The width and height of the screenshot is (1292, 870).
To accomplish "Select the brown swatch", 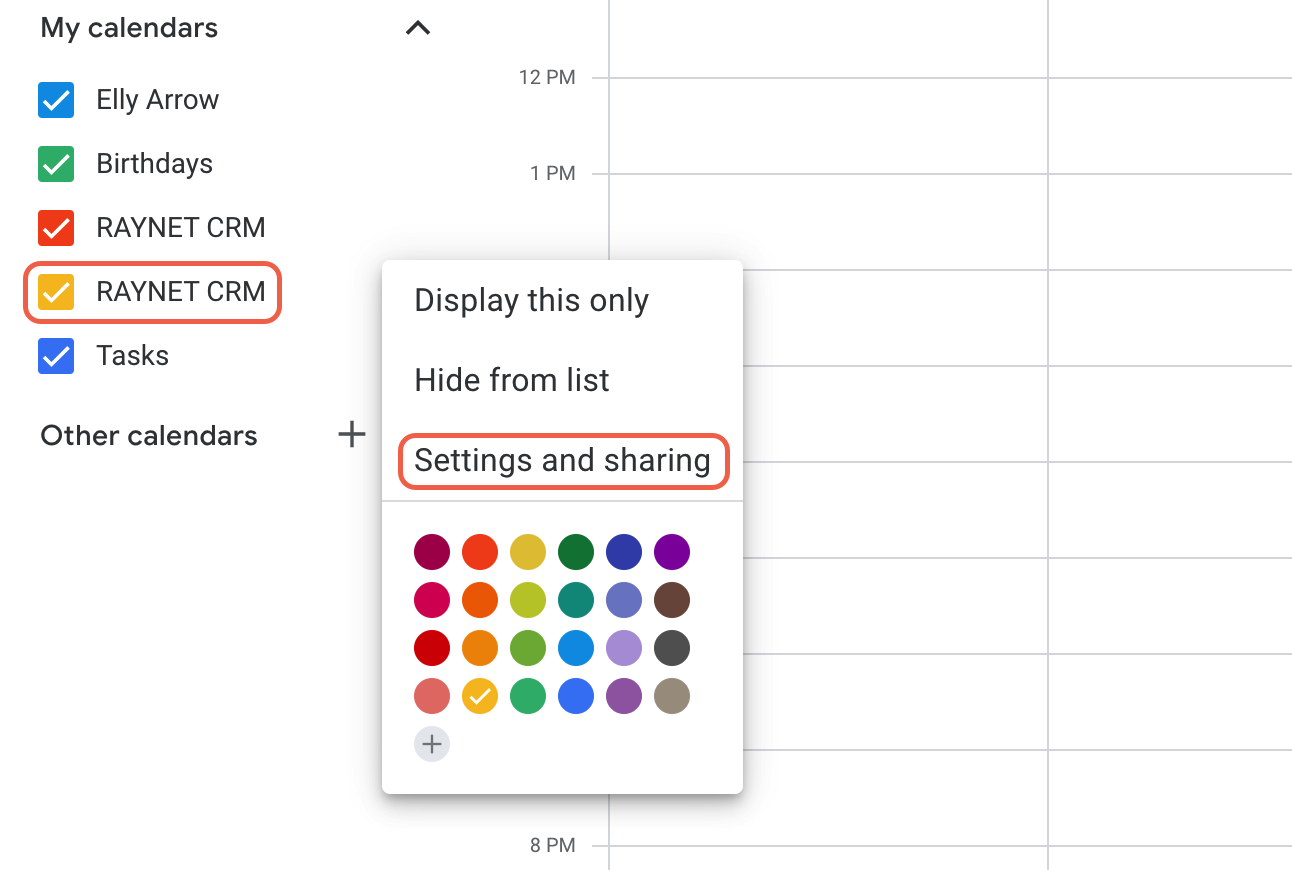I will [672, 600].
